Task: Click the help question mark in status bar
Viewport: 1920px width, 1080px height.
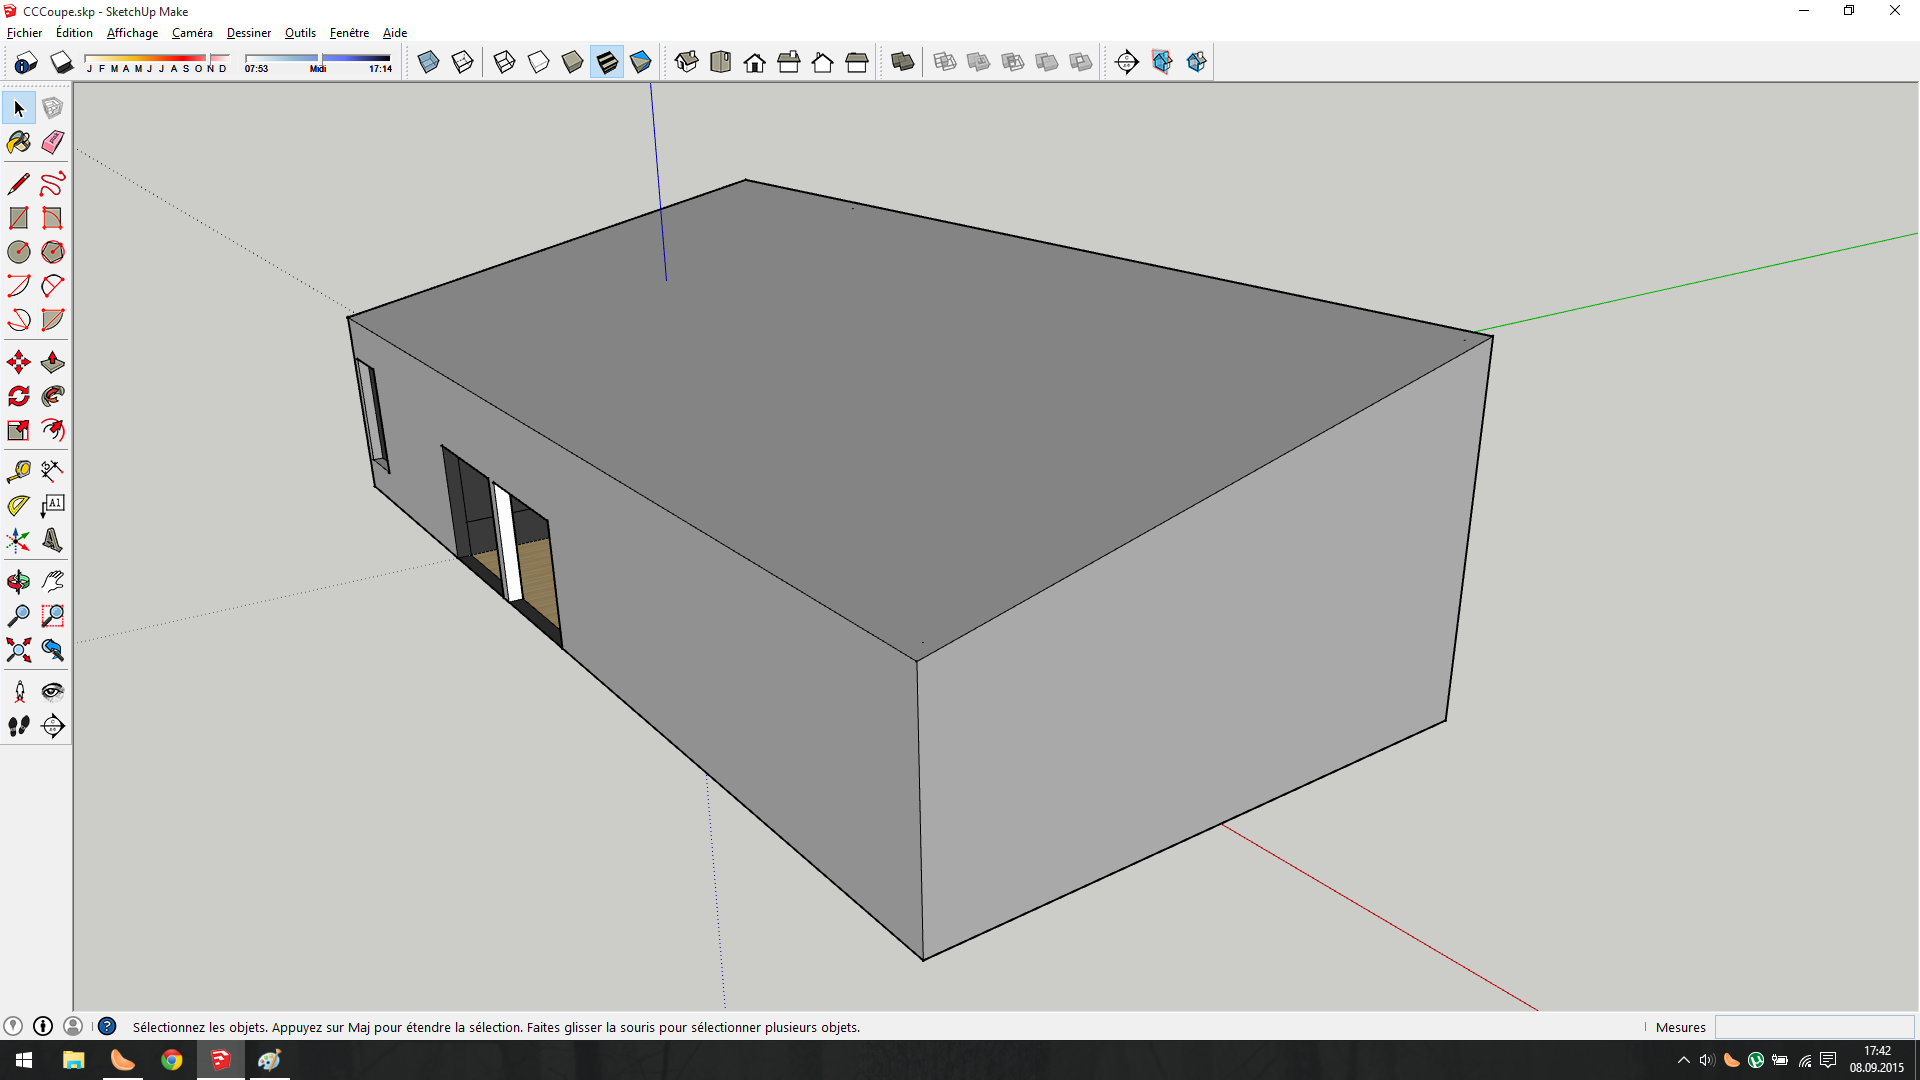Action: (107, 1026)
